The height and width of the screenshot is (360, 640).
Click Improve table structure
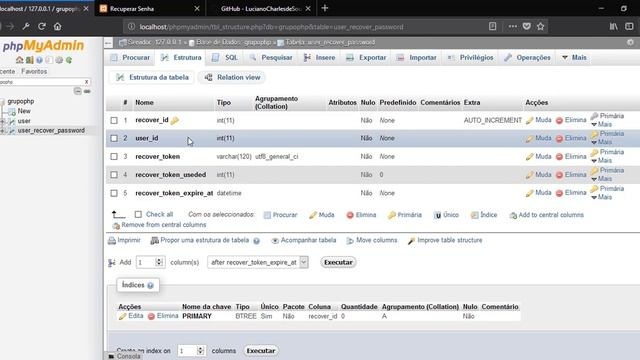point(445,240)
